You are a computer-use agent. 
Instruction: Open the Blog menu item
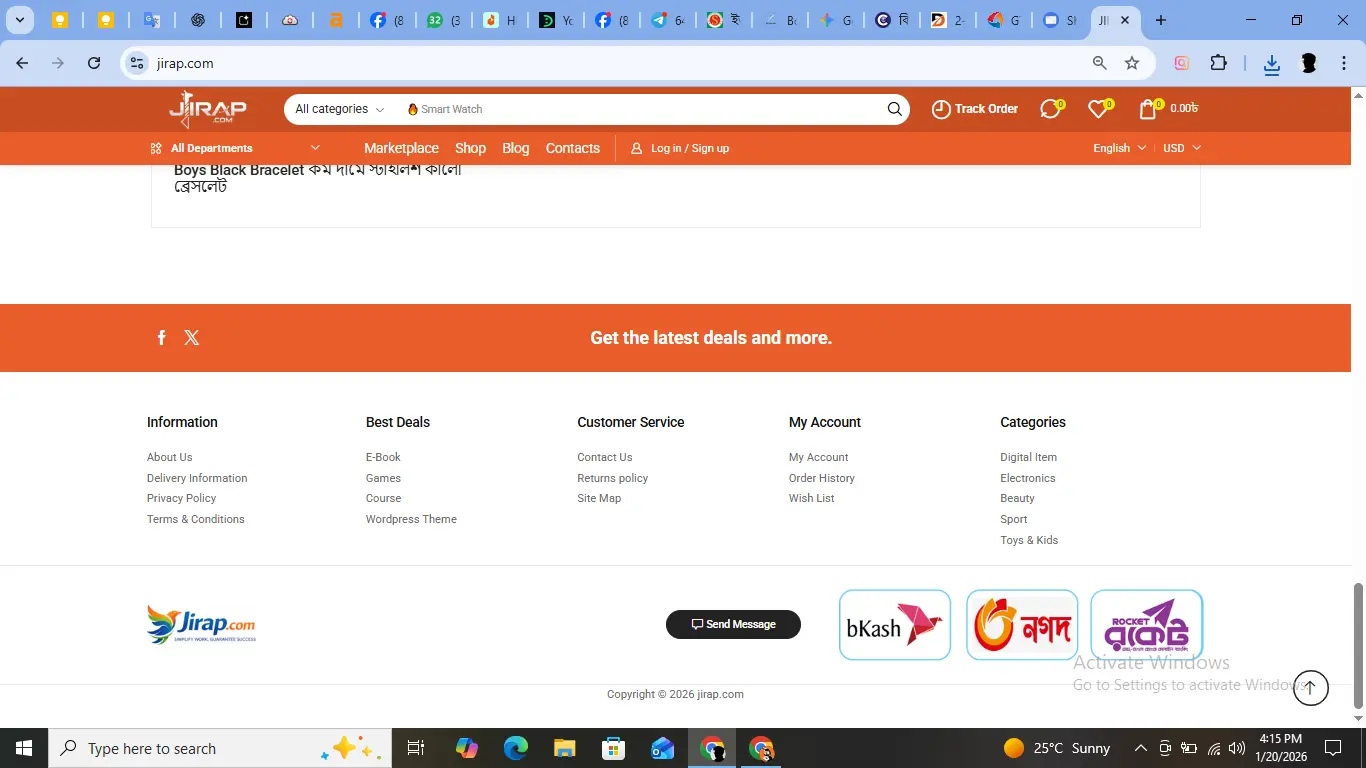tap(515, 148)
